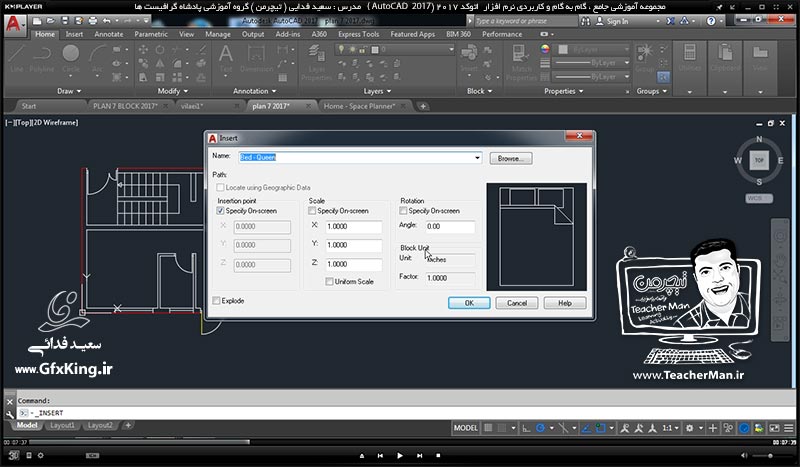Enable the Explode checkbox
Viewport: 800px width, 467px height.
[x=216, y=301]
